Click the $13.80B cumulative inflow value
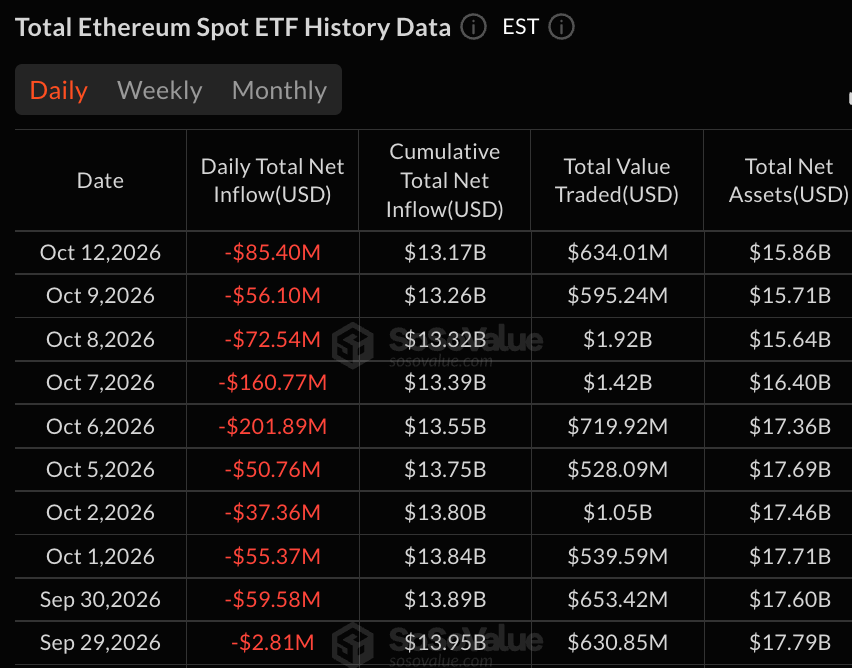This screenshot has width=852, height=668. click(444, 513)
